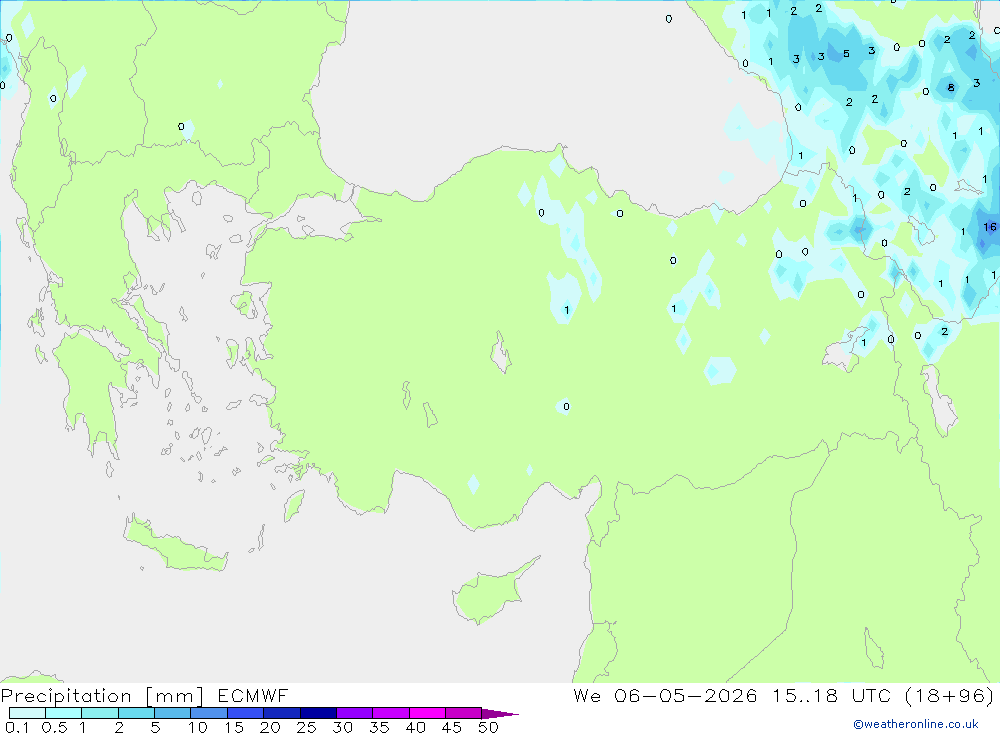Click the legend scale label '50'
This screenshot has width=1000, height=733.
coord(488,727)
